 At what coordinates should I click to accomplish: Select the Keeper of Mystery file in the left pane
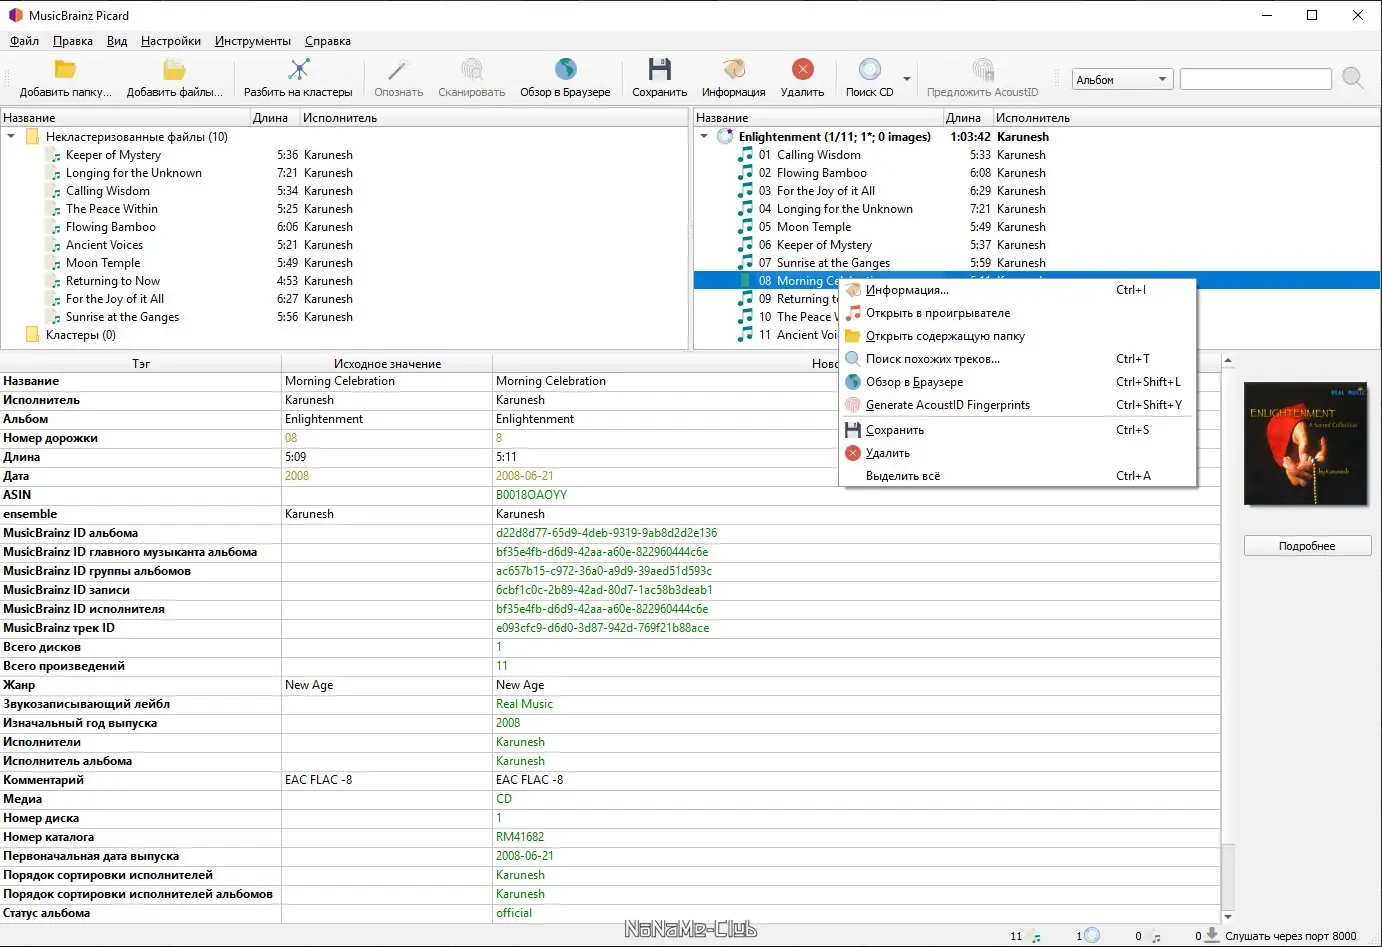(x=113, y=155)
